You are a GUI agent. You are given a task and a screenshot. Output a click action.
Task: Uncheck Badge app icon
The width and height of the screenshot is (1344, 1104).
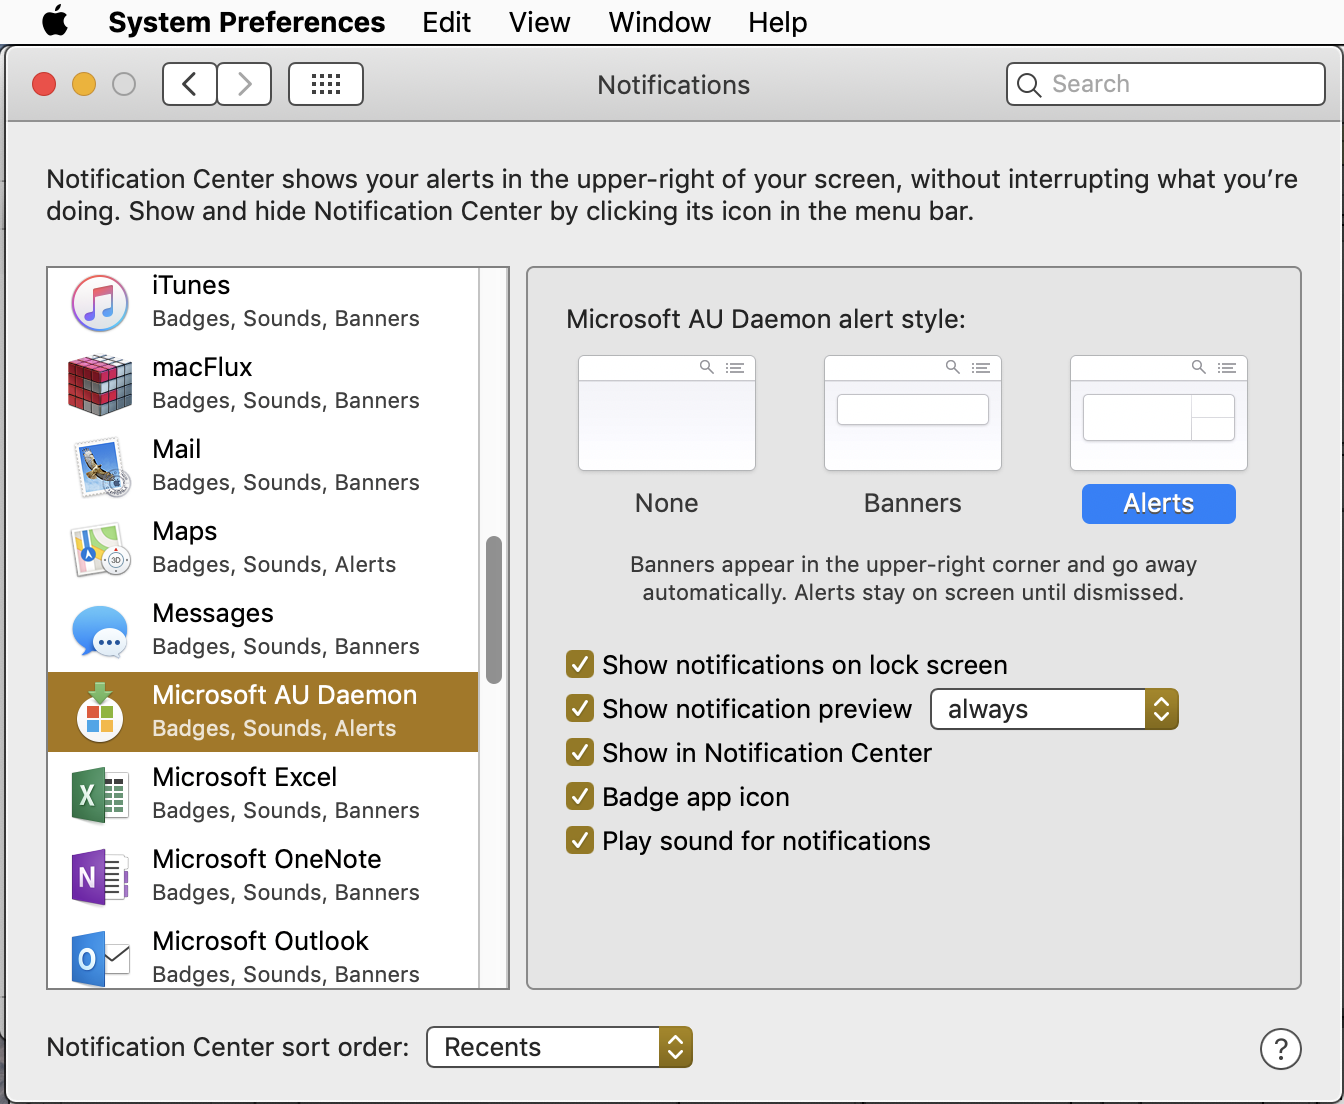click(580, 796)
